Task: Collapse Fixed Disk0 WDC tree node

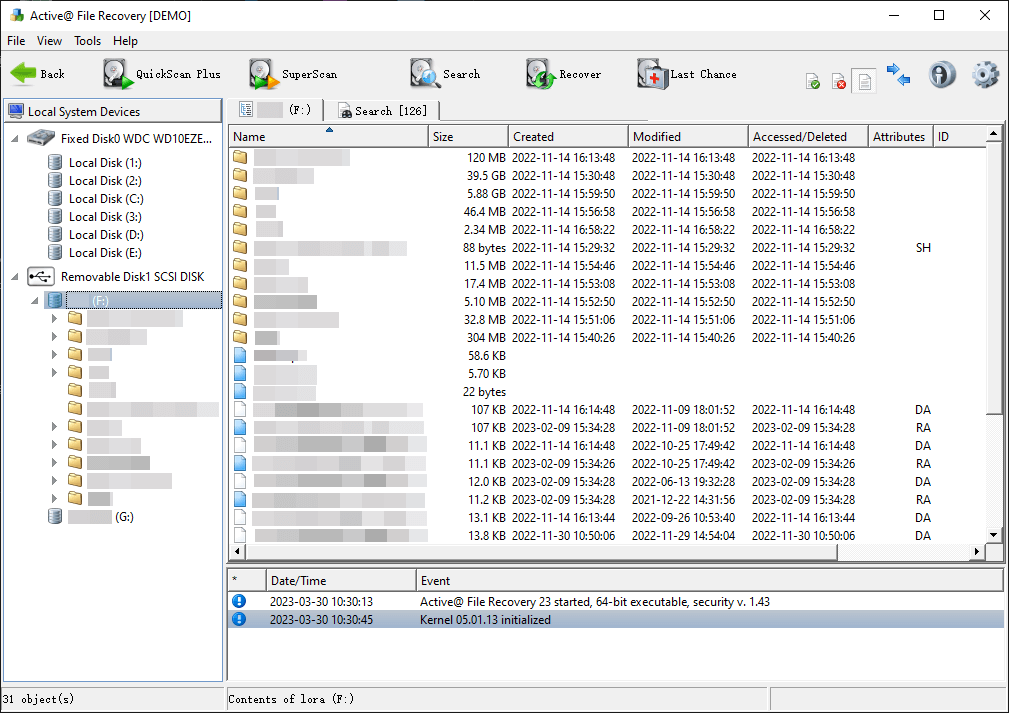Action: point(15,138)
